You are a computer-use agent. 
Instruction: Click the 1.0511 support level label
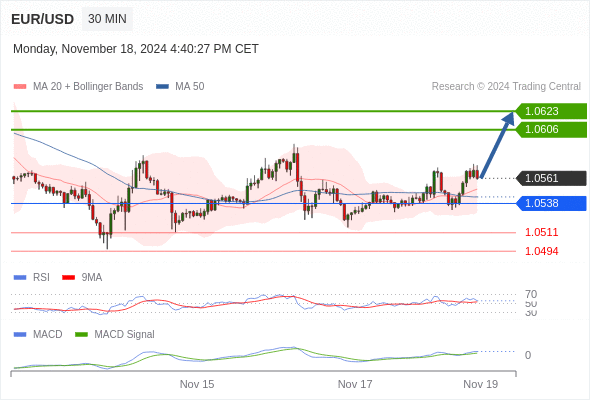click(541, 232)
